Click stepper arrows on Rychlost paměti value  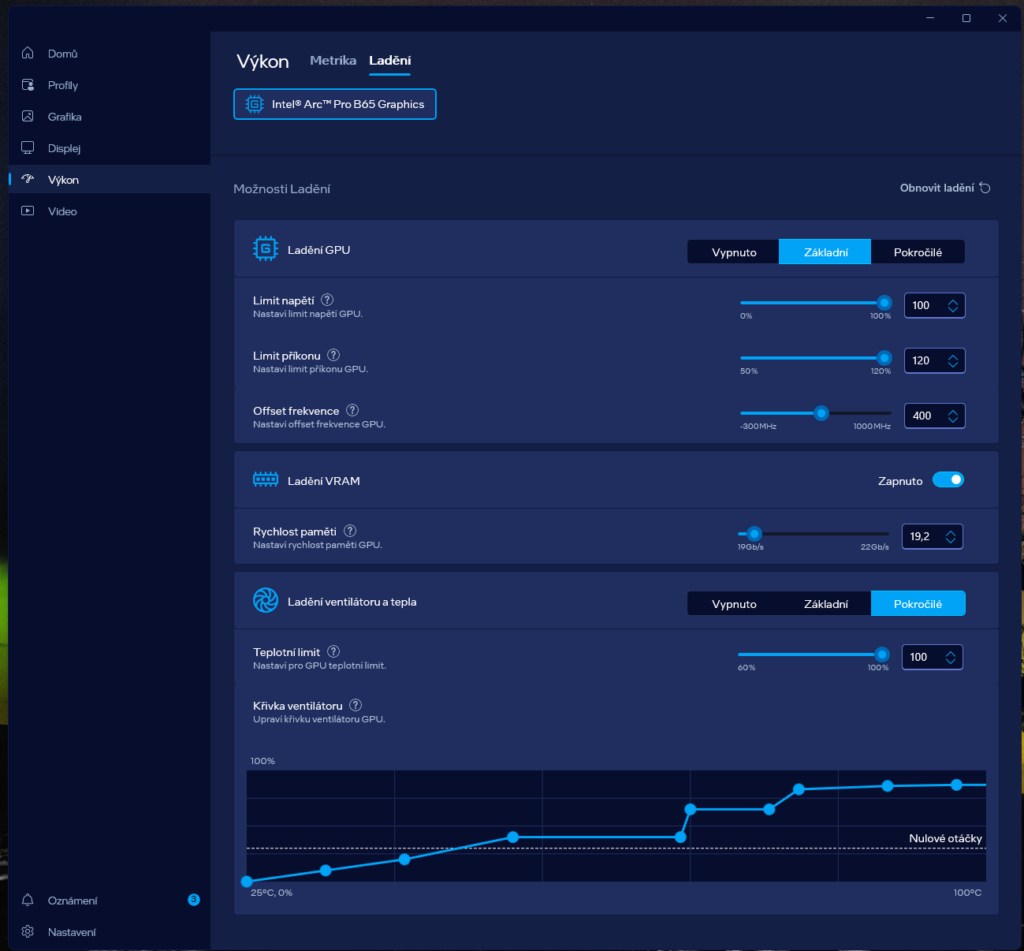point(950,537)
